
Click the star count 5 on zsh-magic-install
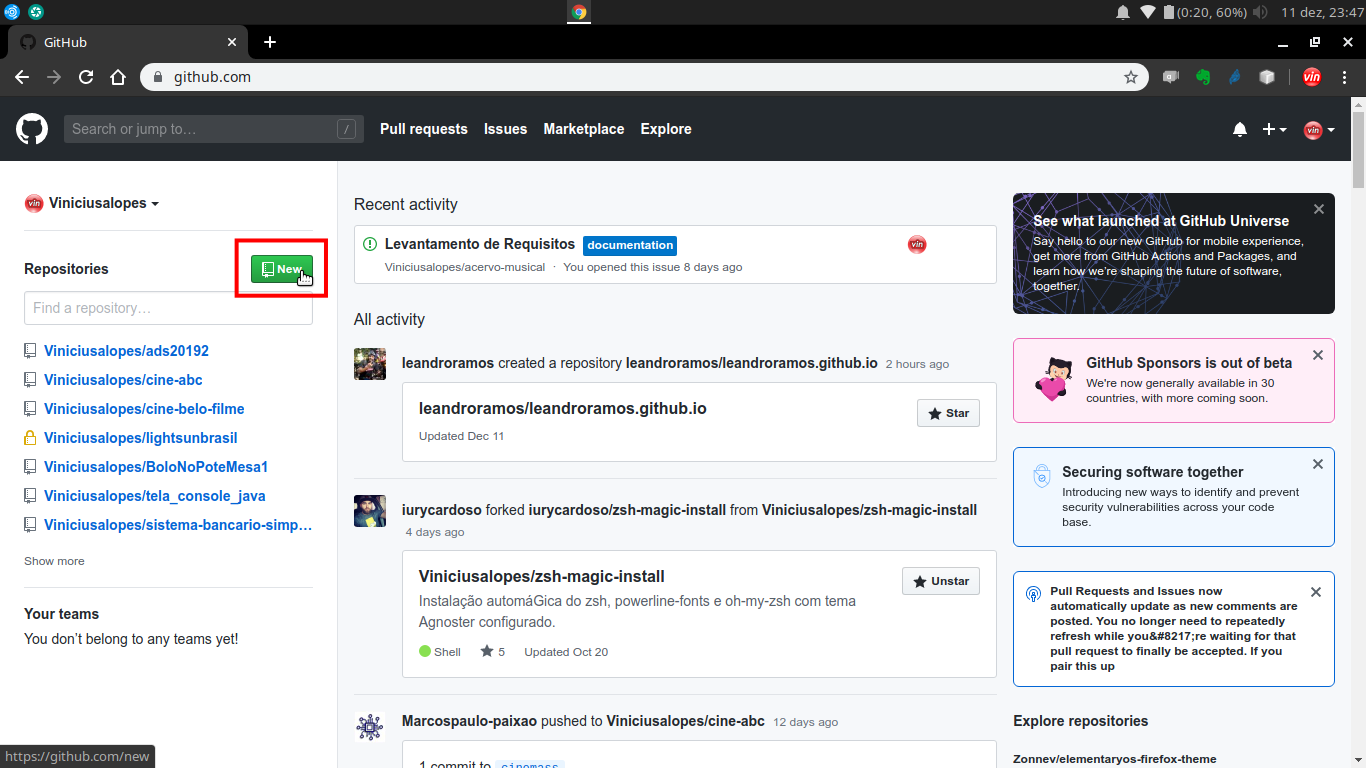click(x=493, y=652)
